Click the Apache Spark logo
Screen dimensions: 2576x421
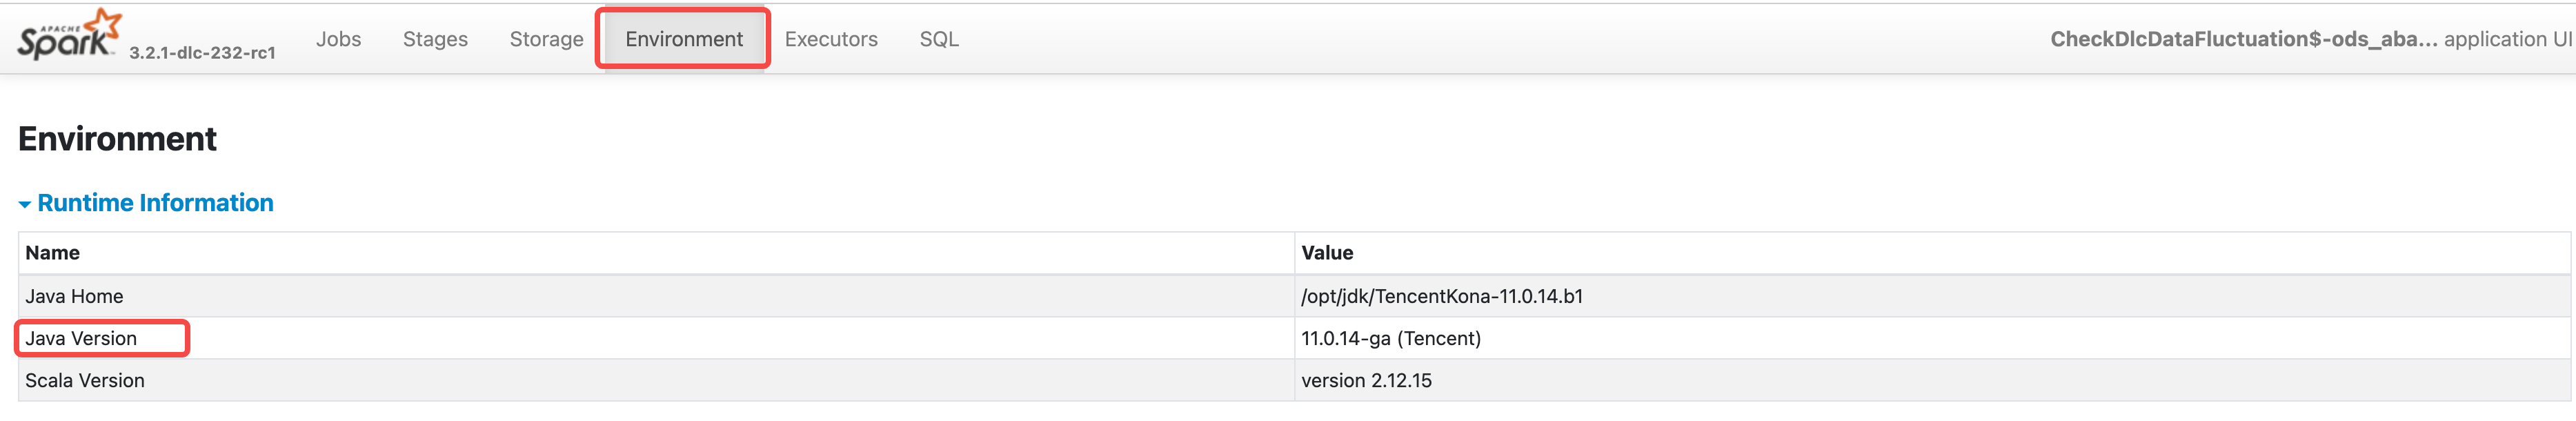68,36
